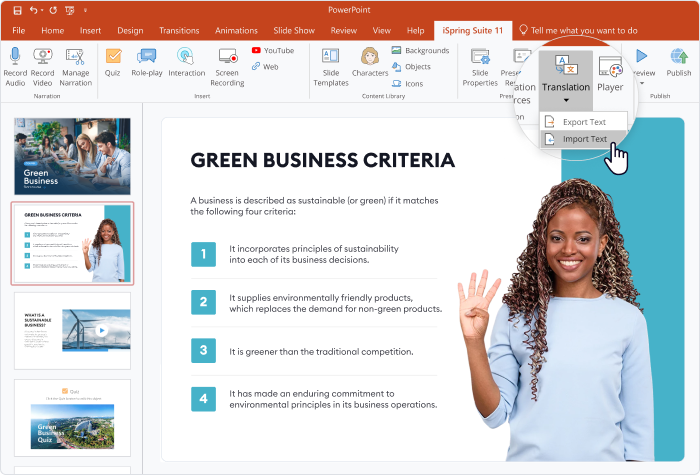Switch to the Home tab
This screenshot has height=475, width=700.
coord(53,30)
